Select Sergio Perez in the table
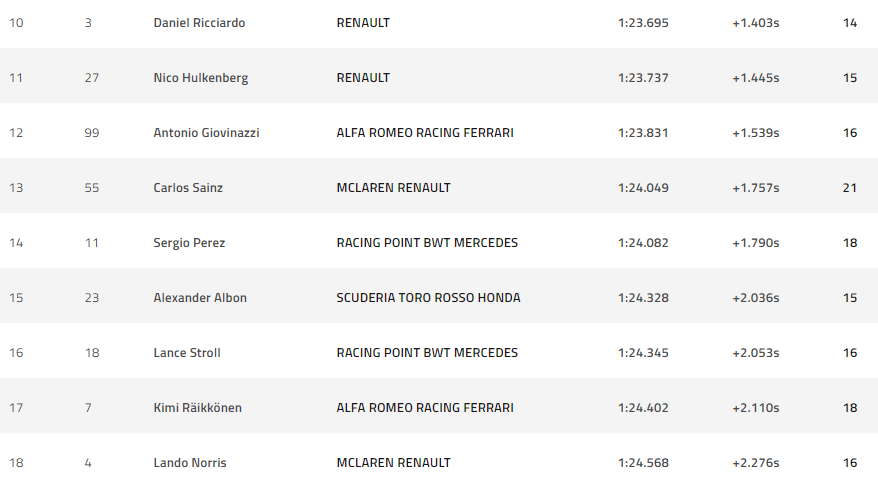Screen dimensions: 878x486 189,242
